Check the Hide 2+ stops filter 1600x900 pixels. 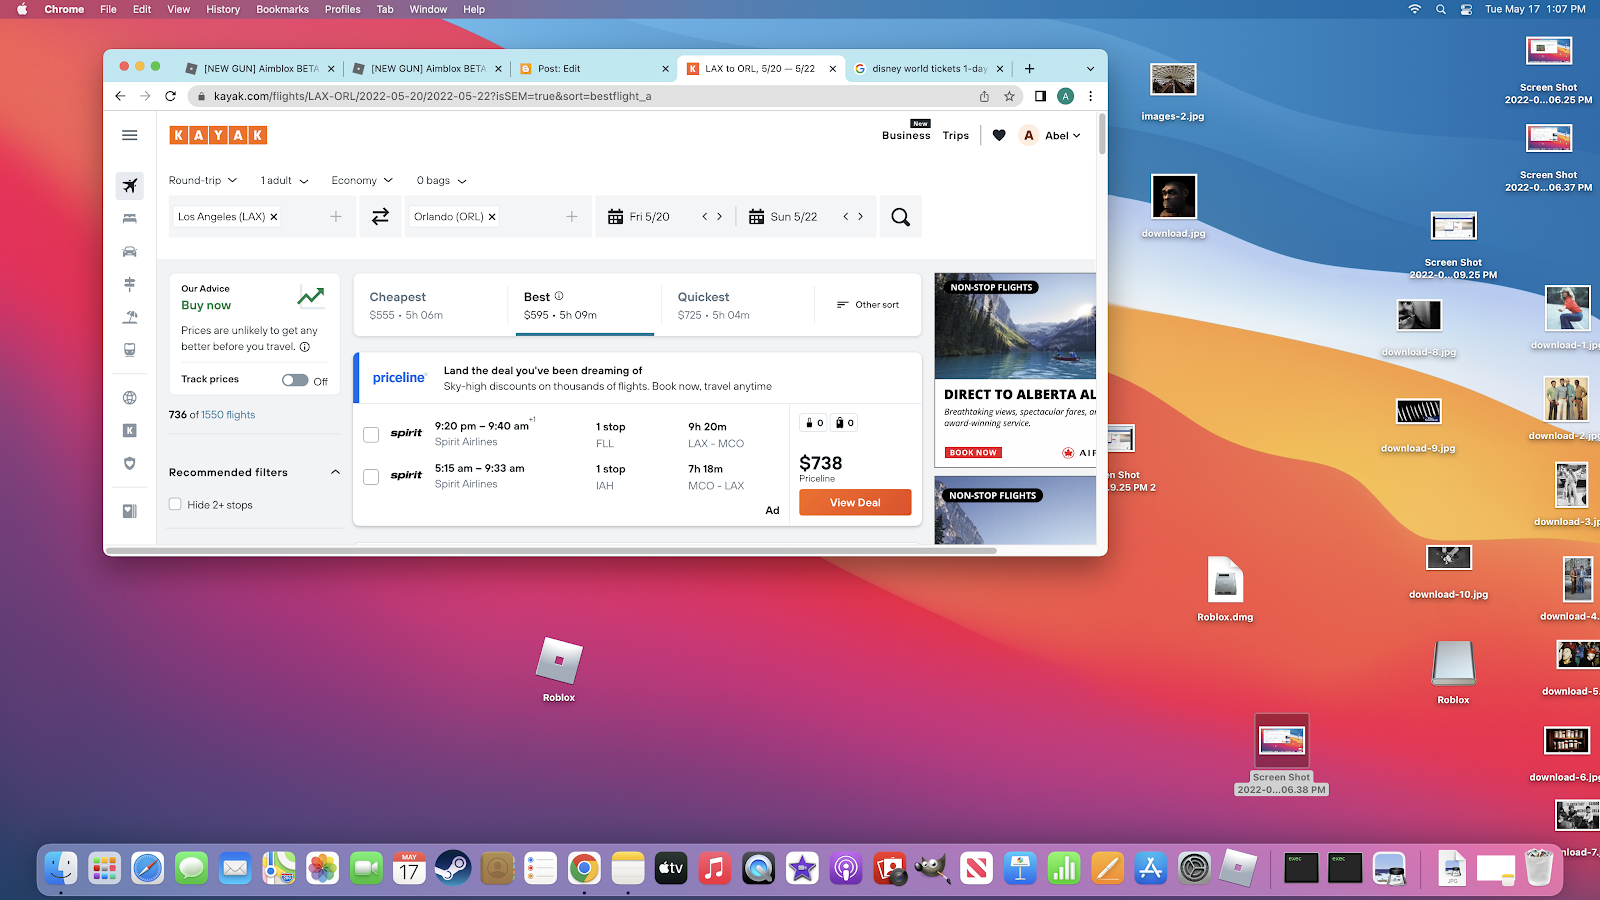click(175, 505)
